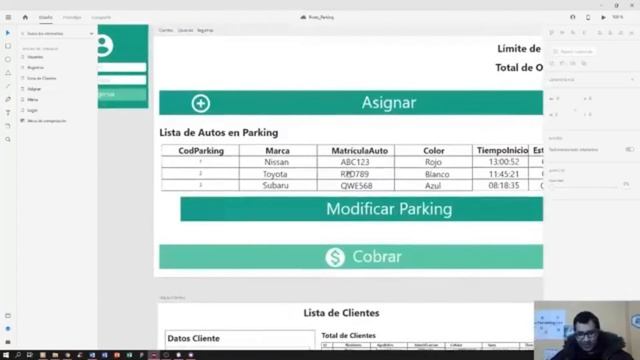Click the 'Lista de Clientes' artboard heading
The height and width of the screenshot is (360, 640).
click(x=341, y=313)
